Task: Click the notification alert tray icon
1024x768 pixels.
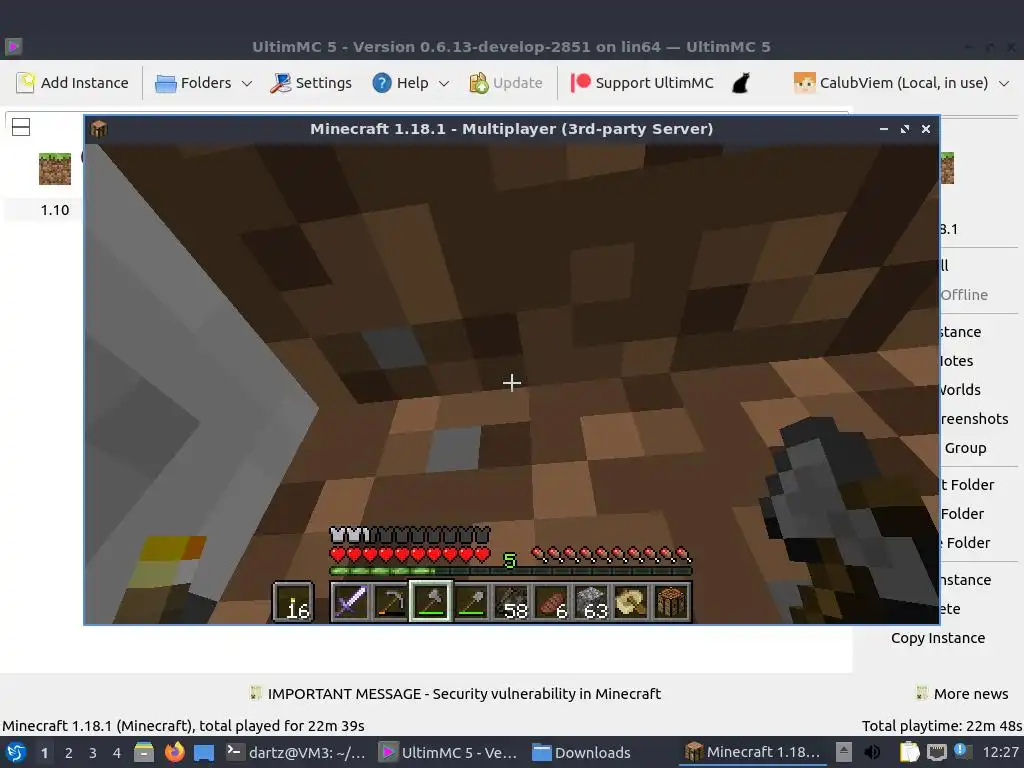Action: point(962,752)
